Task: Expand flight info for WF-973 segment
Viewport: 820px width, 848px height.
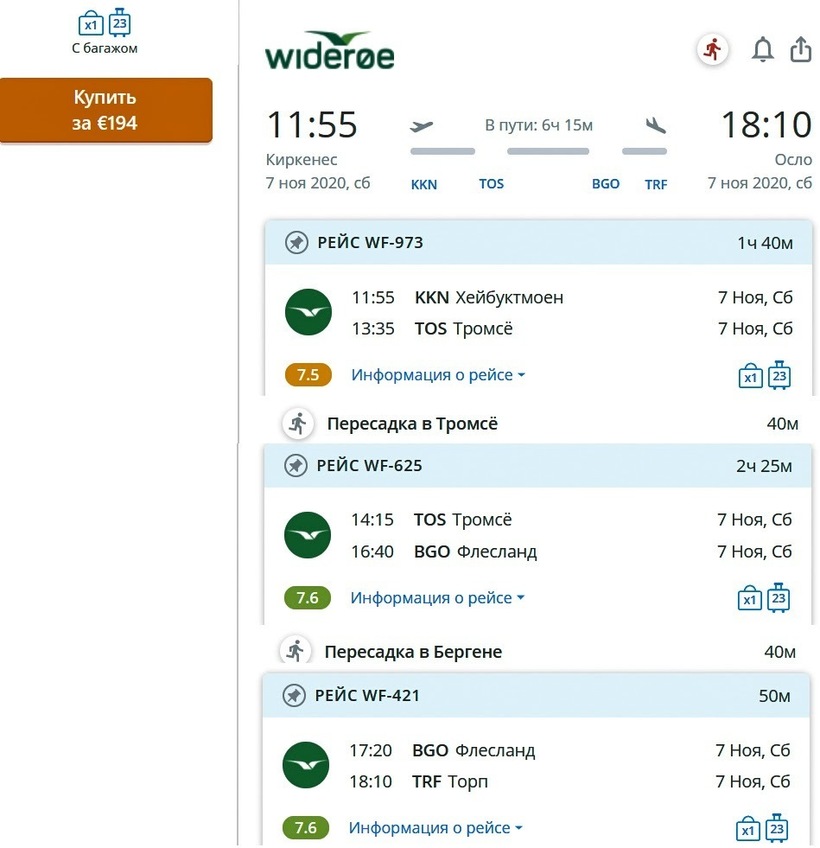Action: pos(438,375)
